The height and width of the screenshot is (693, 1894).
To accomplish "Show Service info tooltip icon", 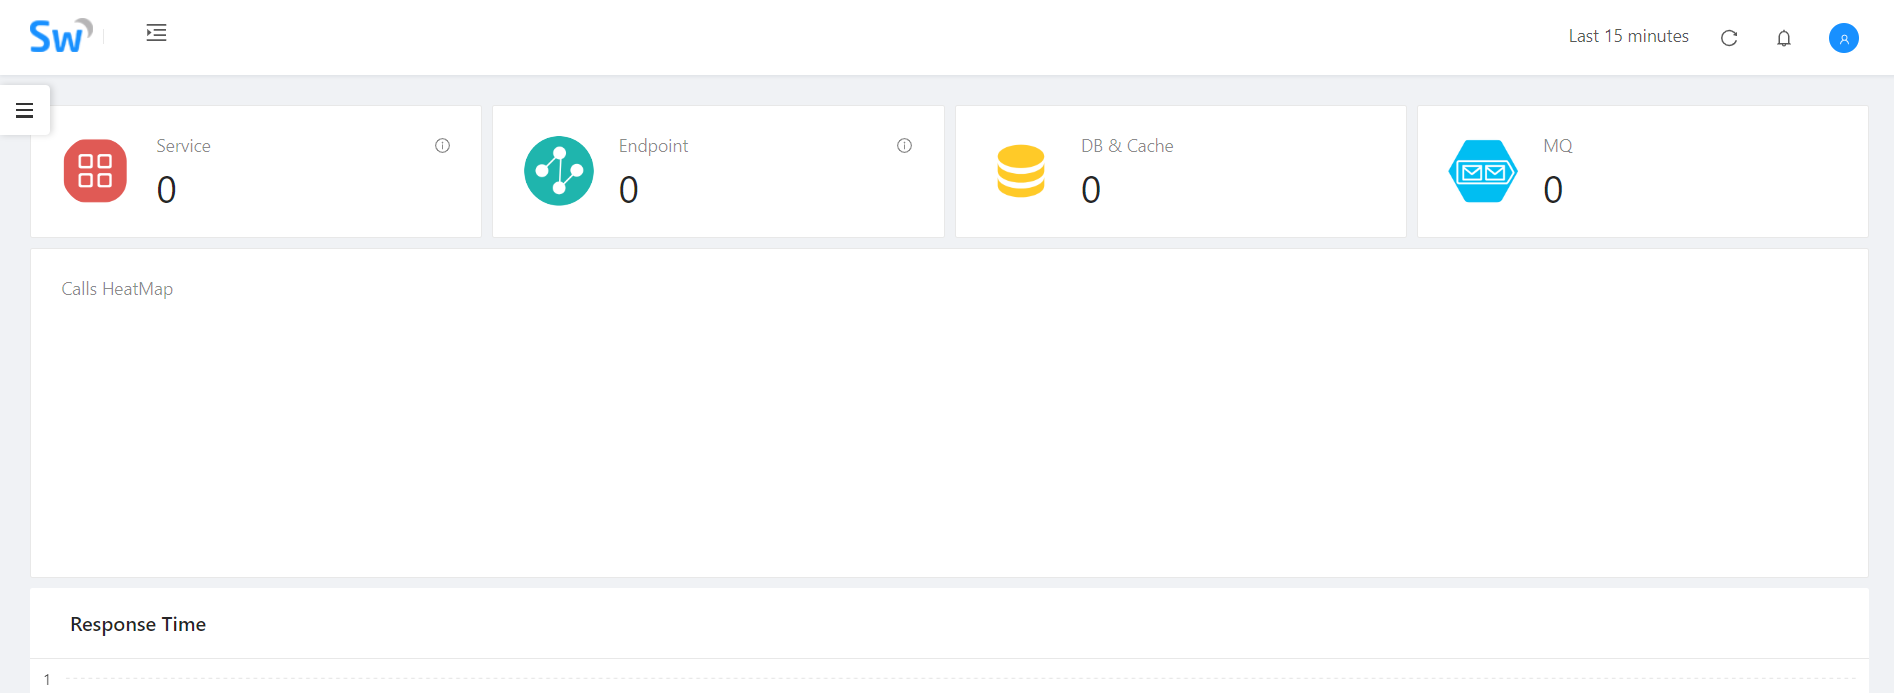I will [x=442, y=146].
